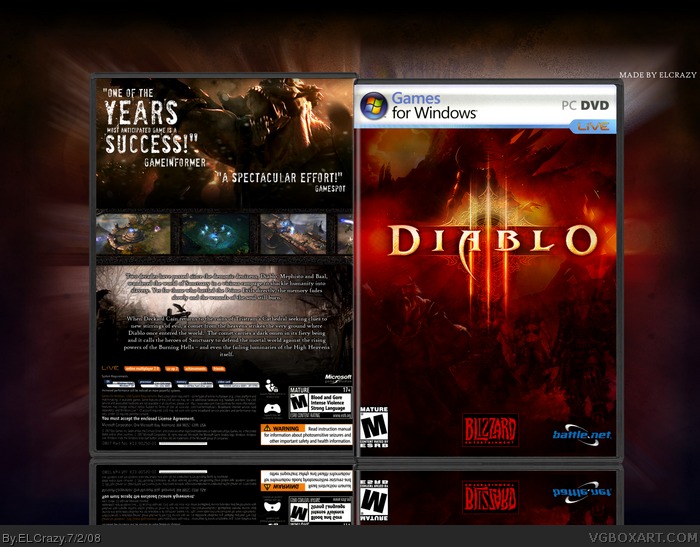Click the Windows logo on the cover banner
The width and height of the screenshot is (700, 547).
[x=374, y=104]
